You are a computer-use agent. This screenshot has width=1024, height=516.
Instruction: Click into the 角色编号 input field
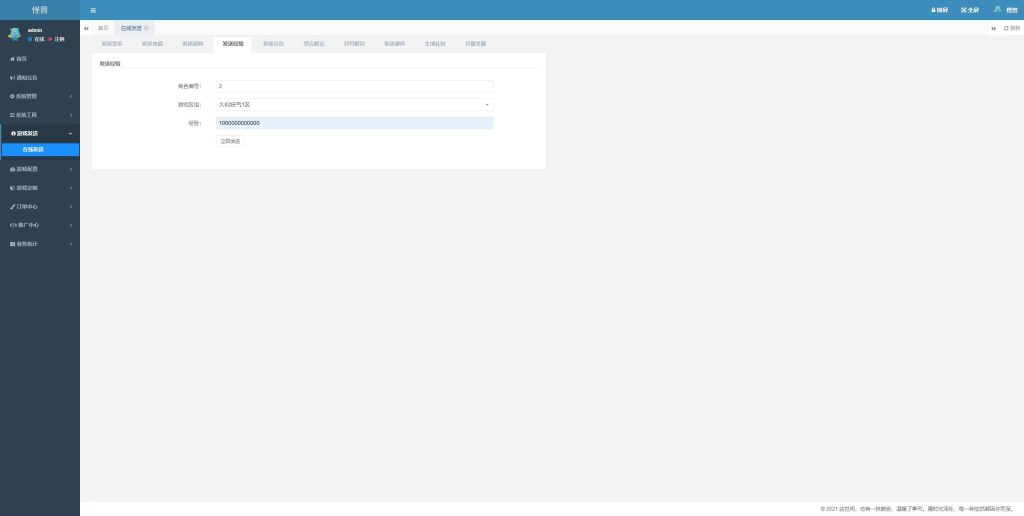coord(354,86)
